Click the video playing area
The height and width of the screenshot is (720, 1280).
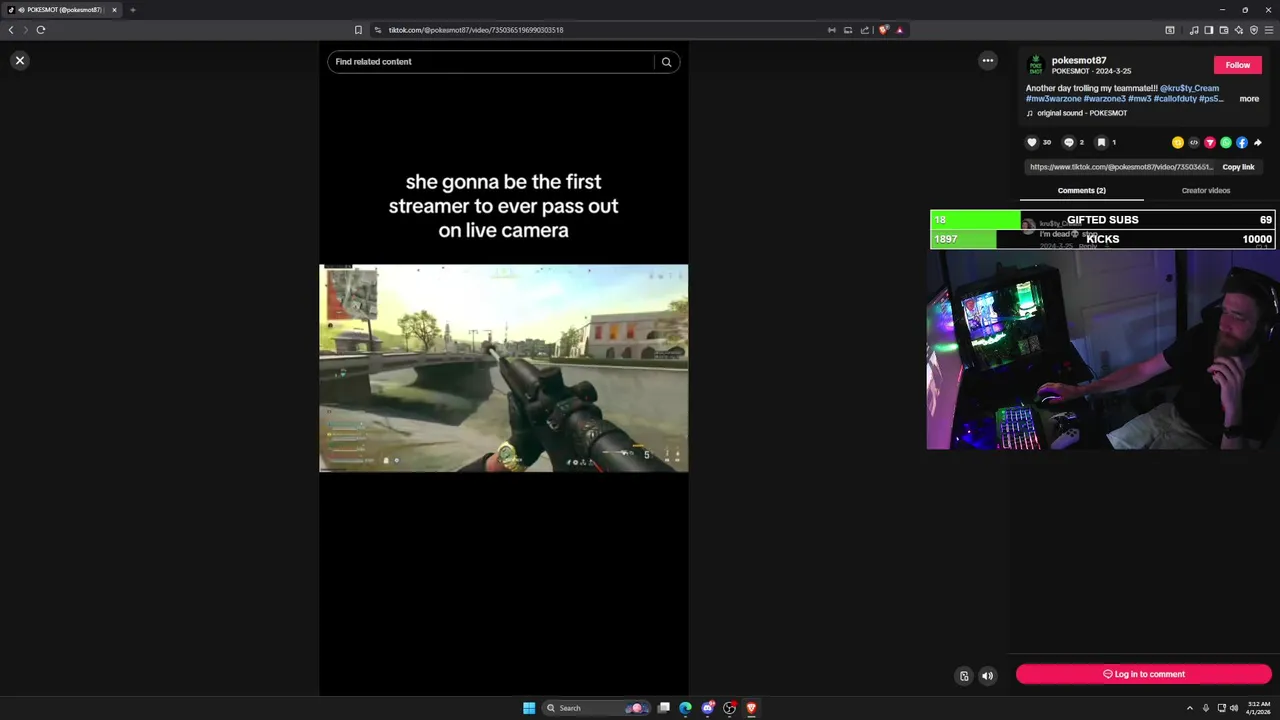click(x=503, y=368)
